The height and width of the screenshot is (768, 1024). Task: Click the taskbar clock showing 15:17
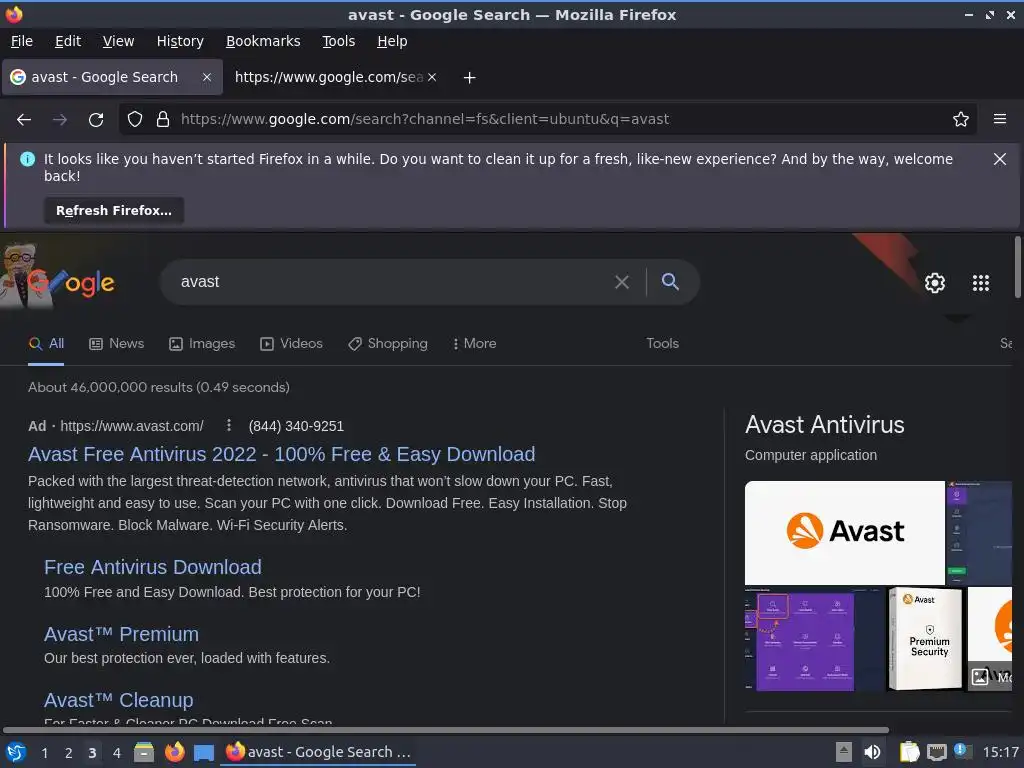click(1000, 752)
